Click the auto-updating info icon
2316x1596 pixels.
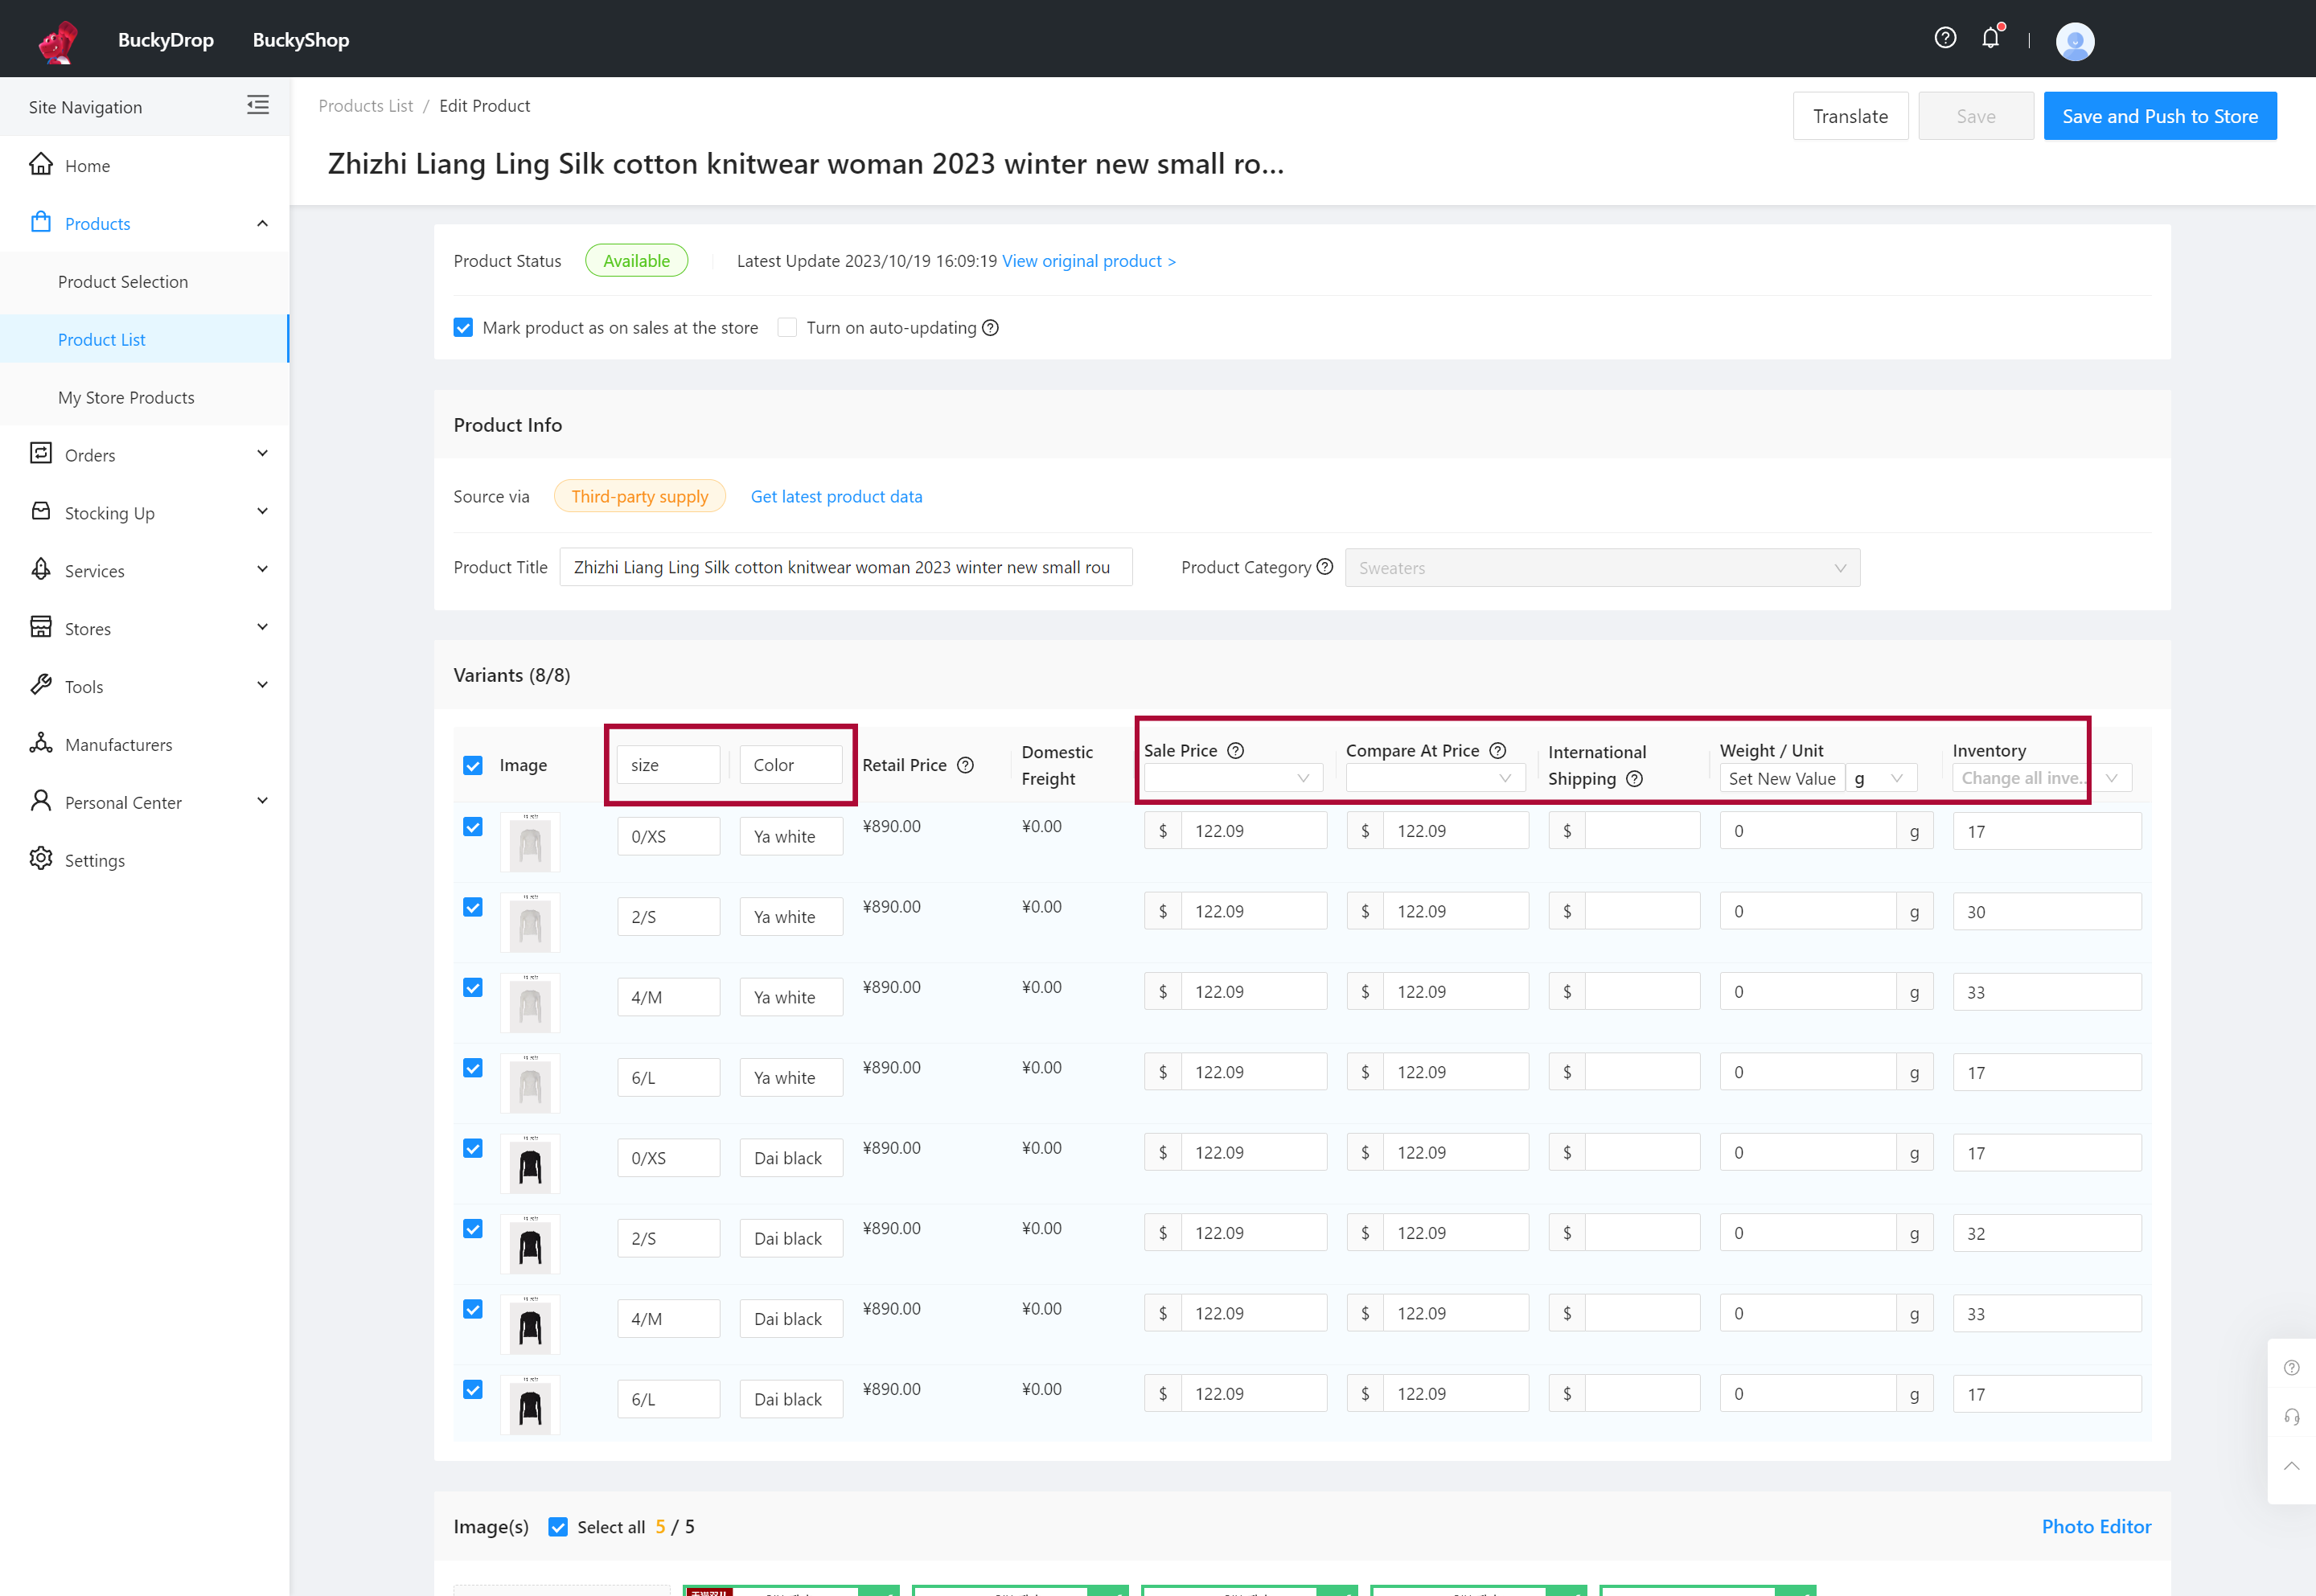click(x=990, y=328)
